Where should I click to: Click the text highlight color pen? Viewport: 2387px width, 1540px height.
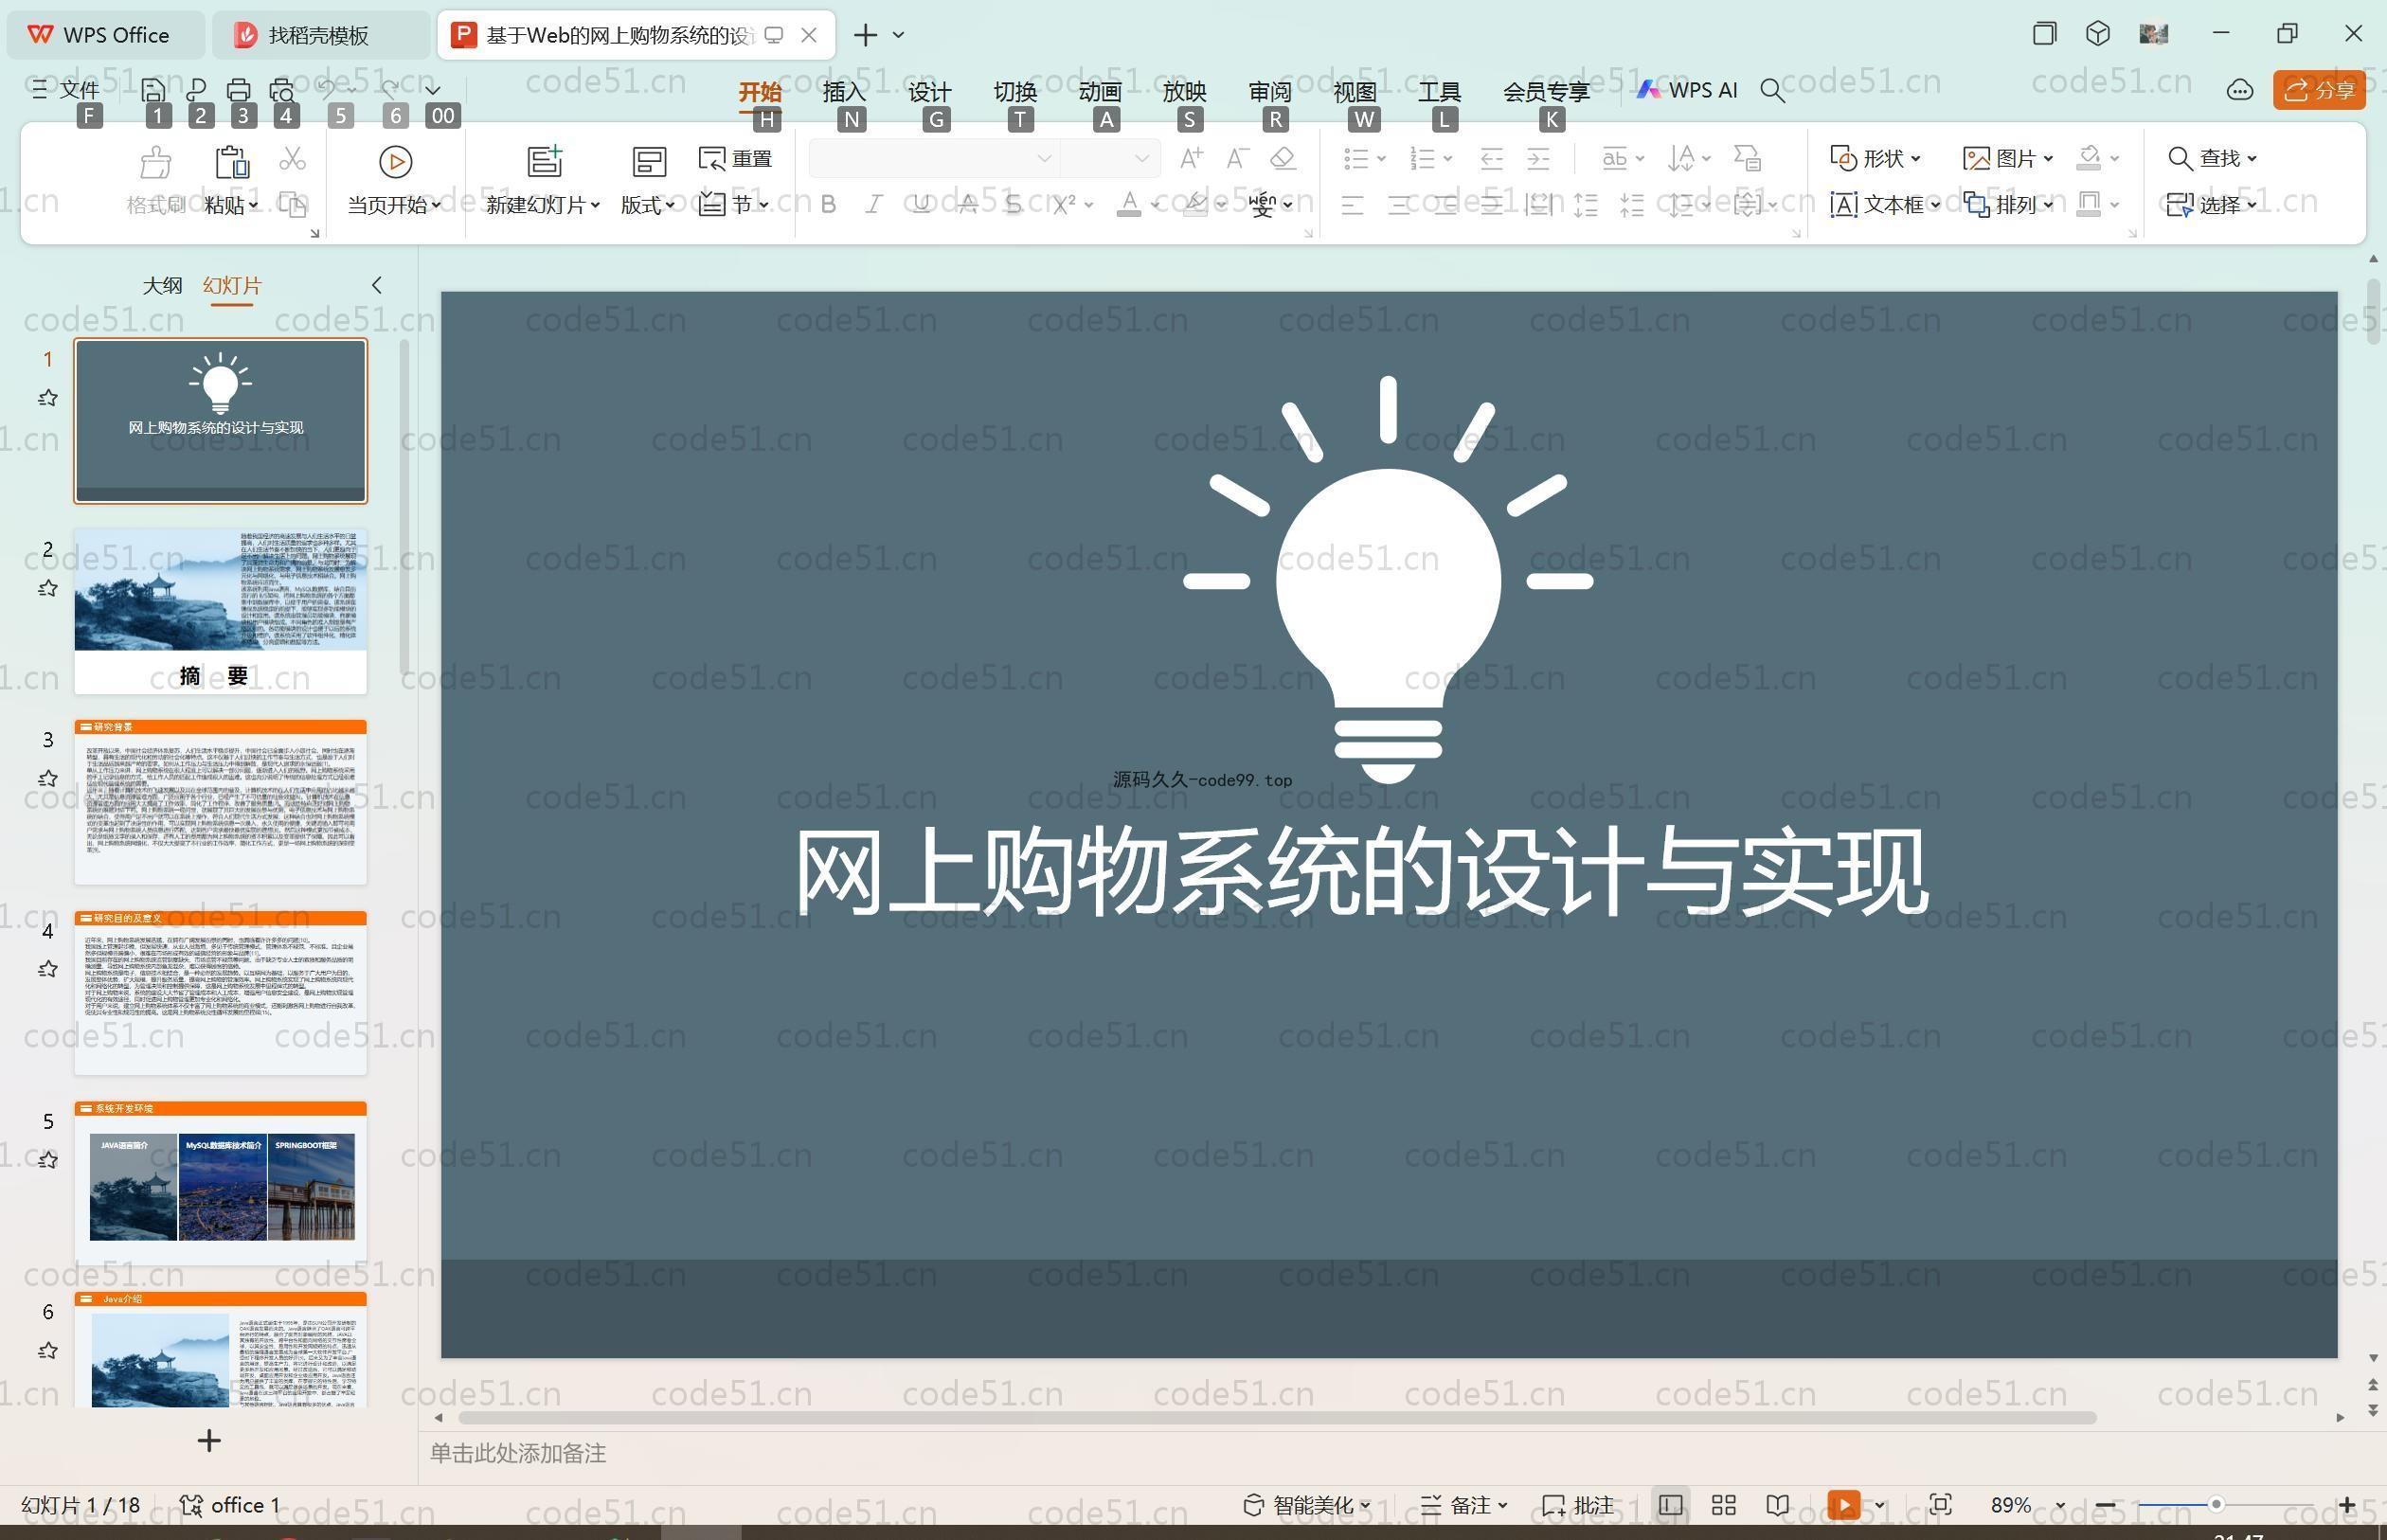pos(1194,205)
